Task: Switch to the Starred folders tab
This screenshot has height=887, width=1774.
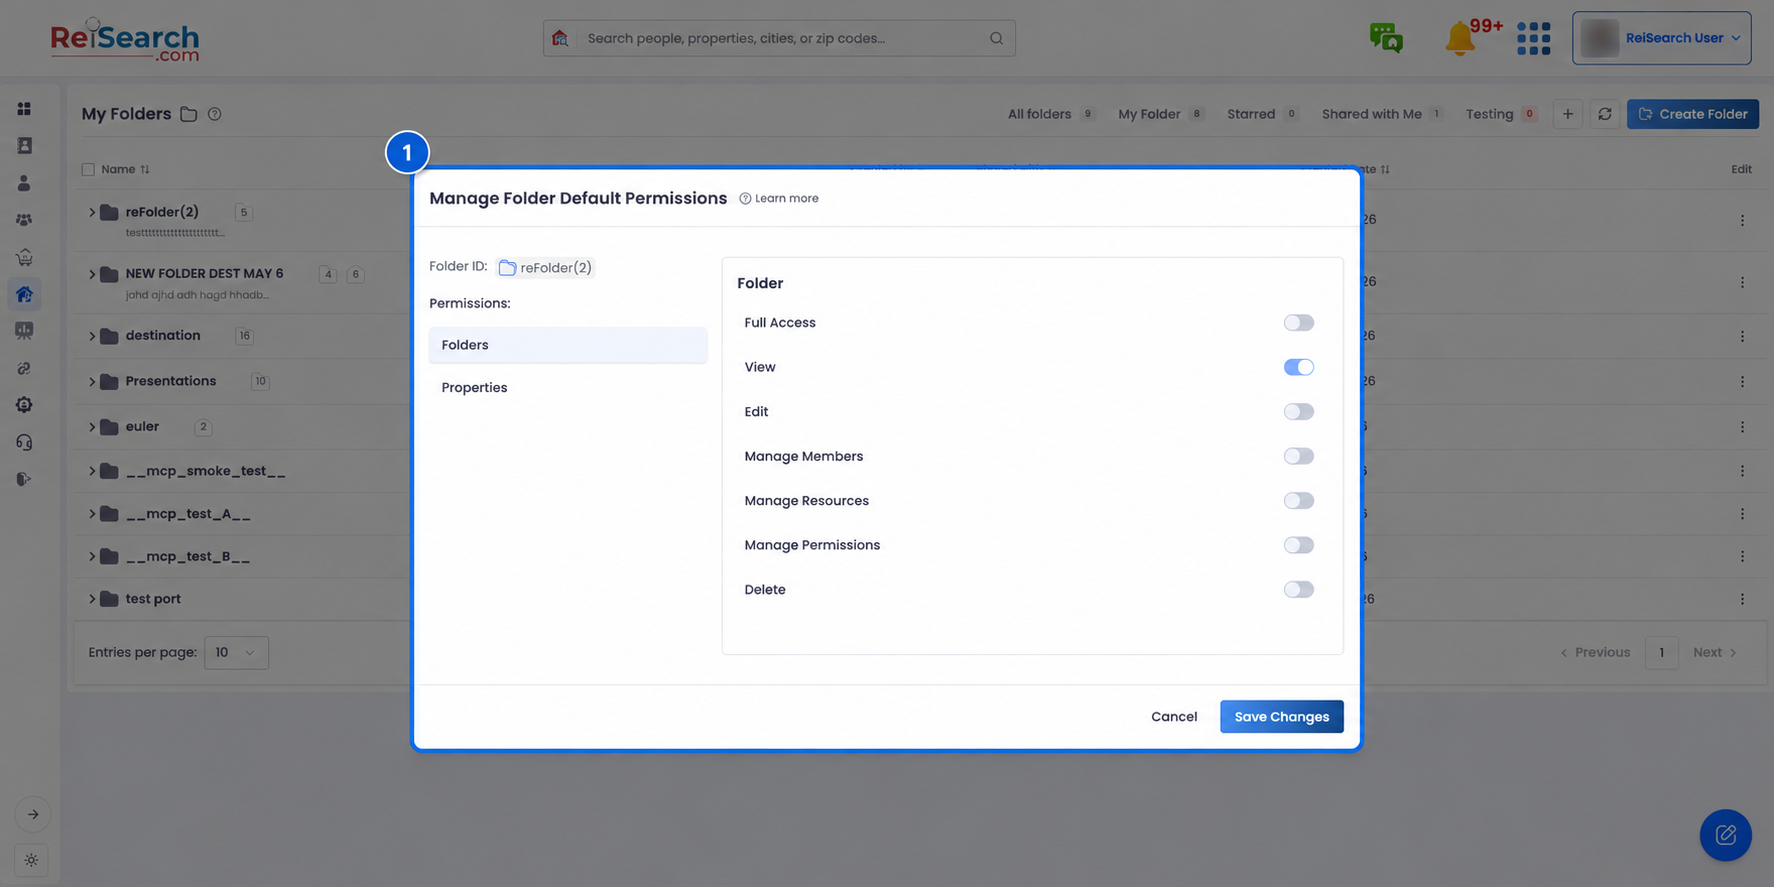Action: coord(1262,114)
